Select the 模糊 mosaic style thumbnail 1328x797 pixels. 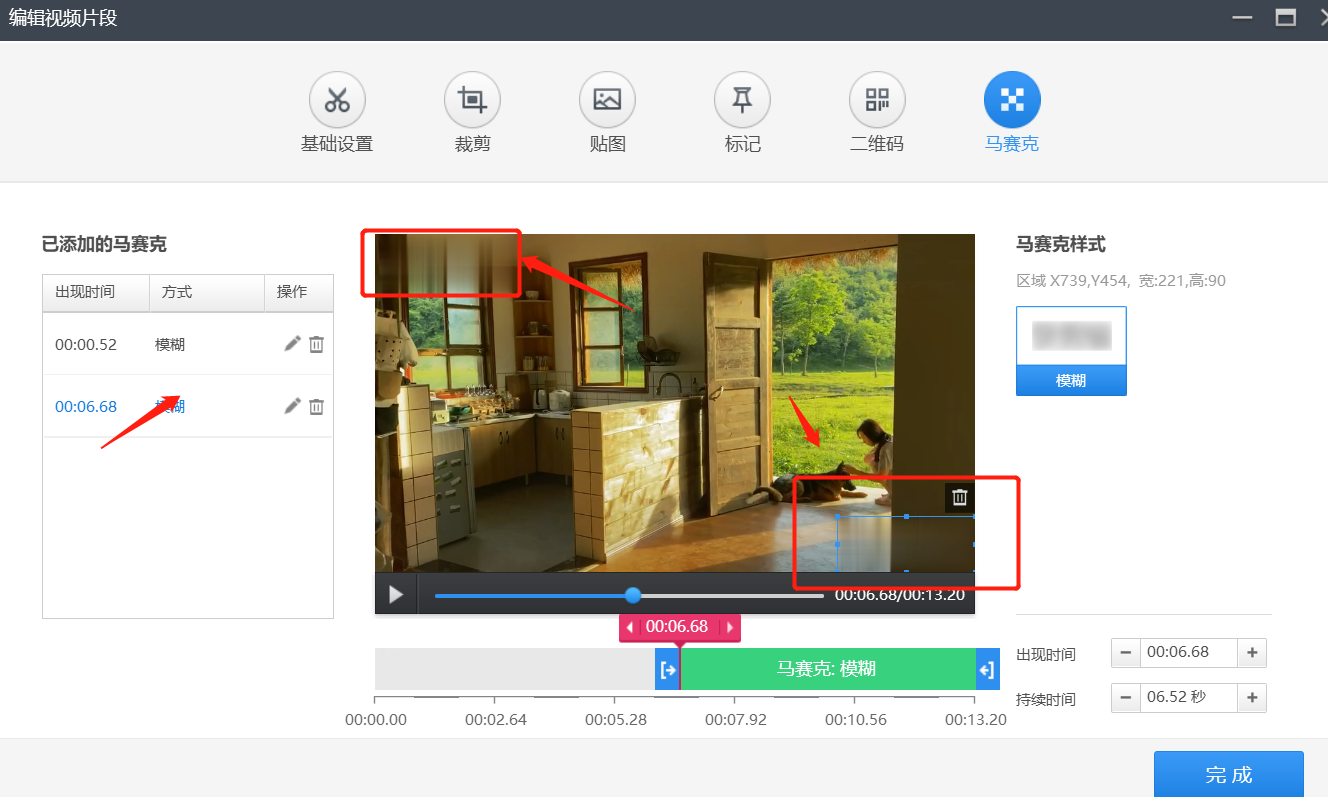(1071, 350)
